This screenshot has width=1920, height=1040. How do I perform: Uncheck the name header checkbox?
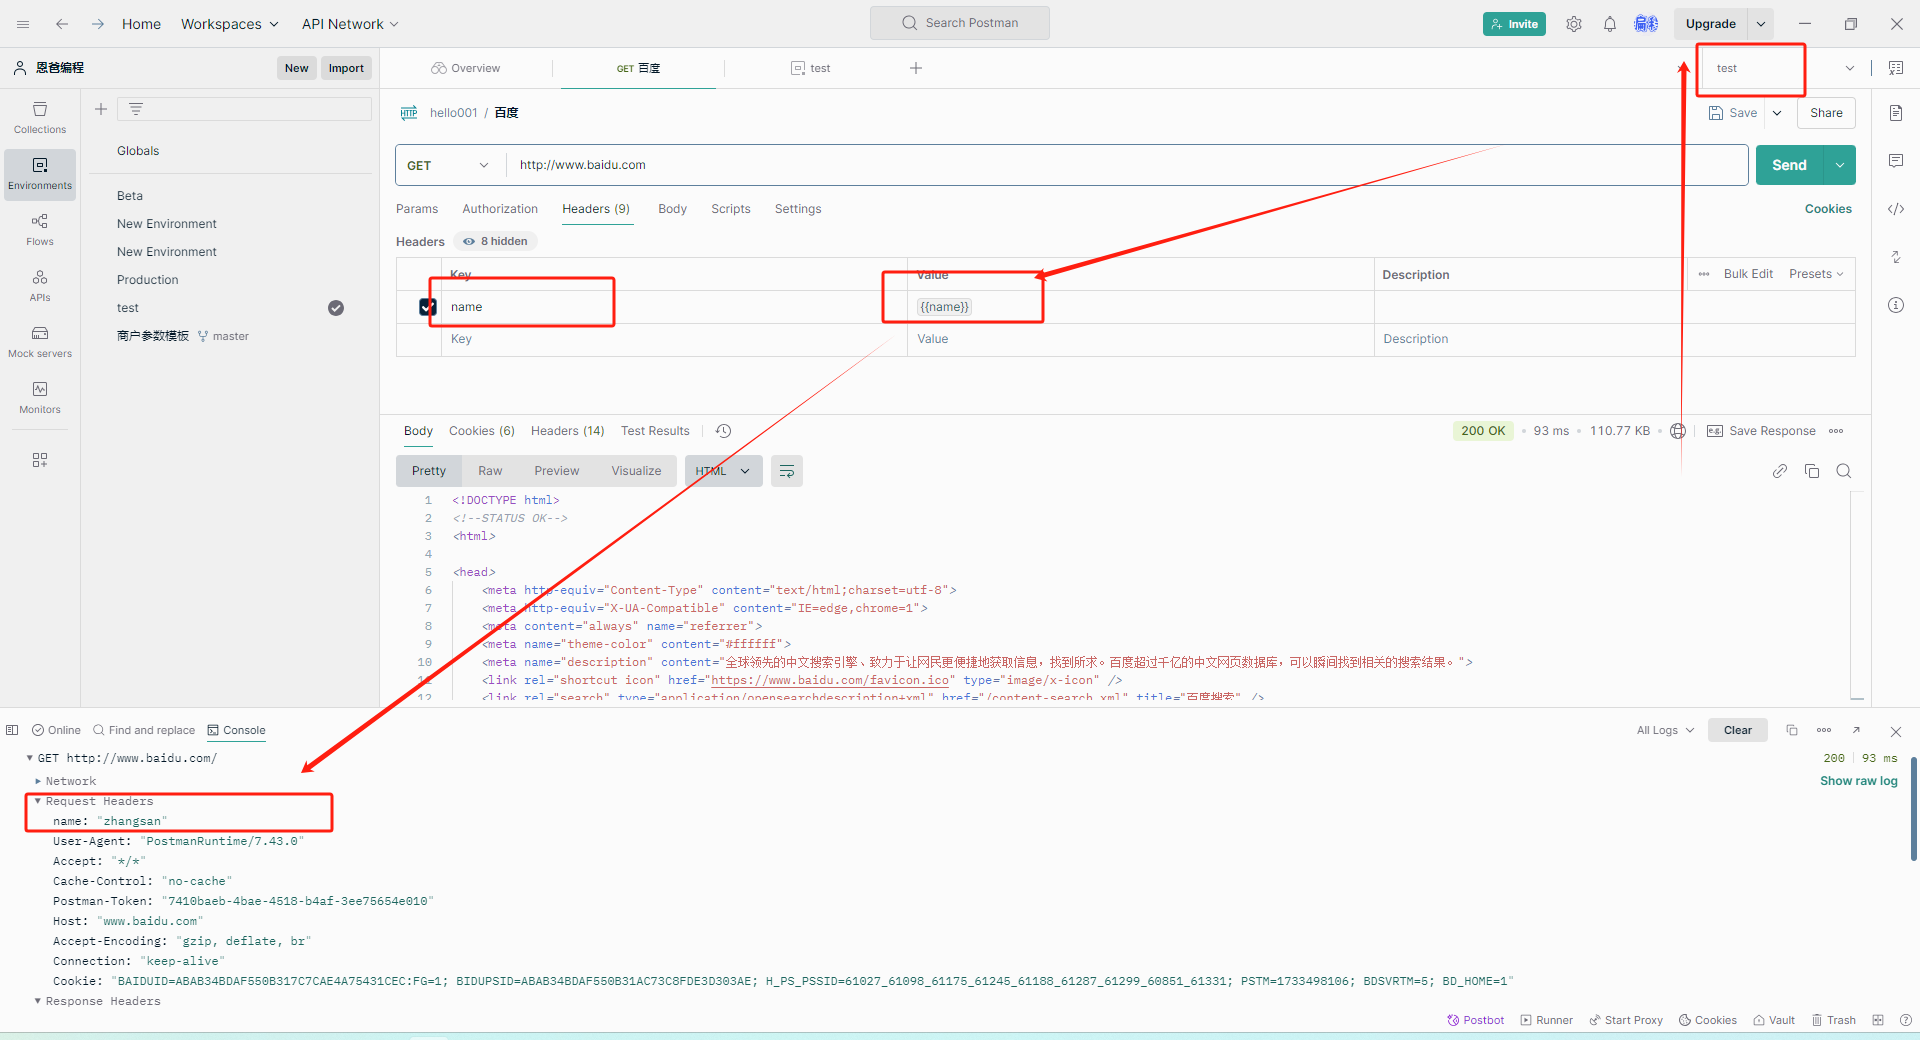pos(428,307)
